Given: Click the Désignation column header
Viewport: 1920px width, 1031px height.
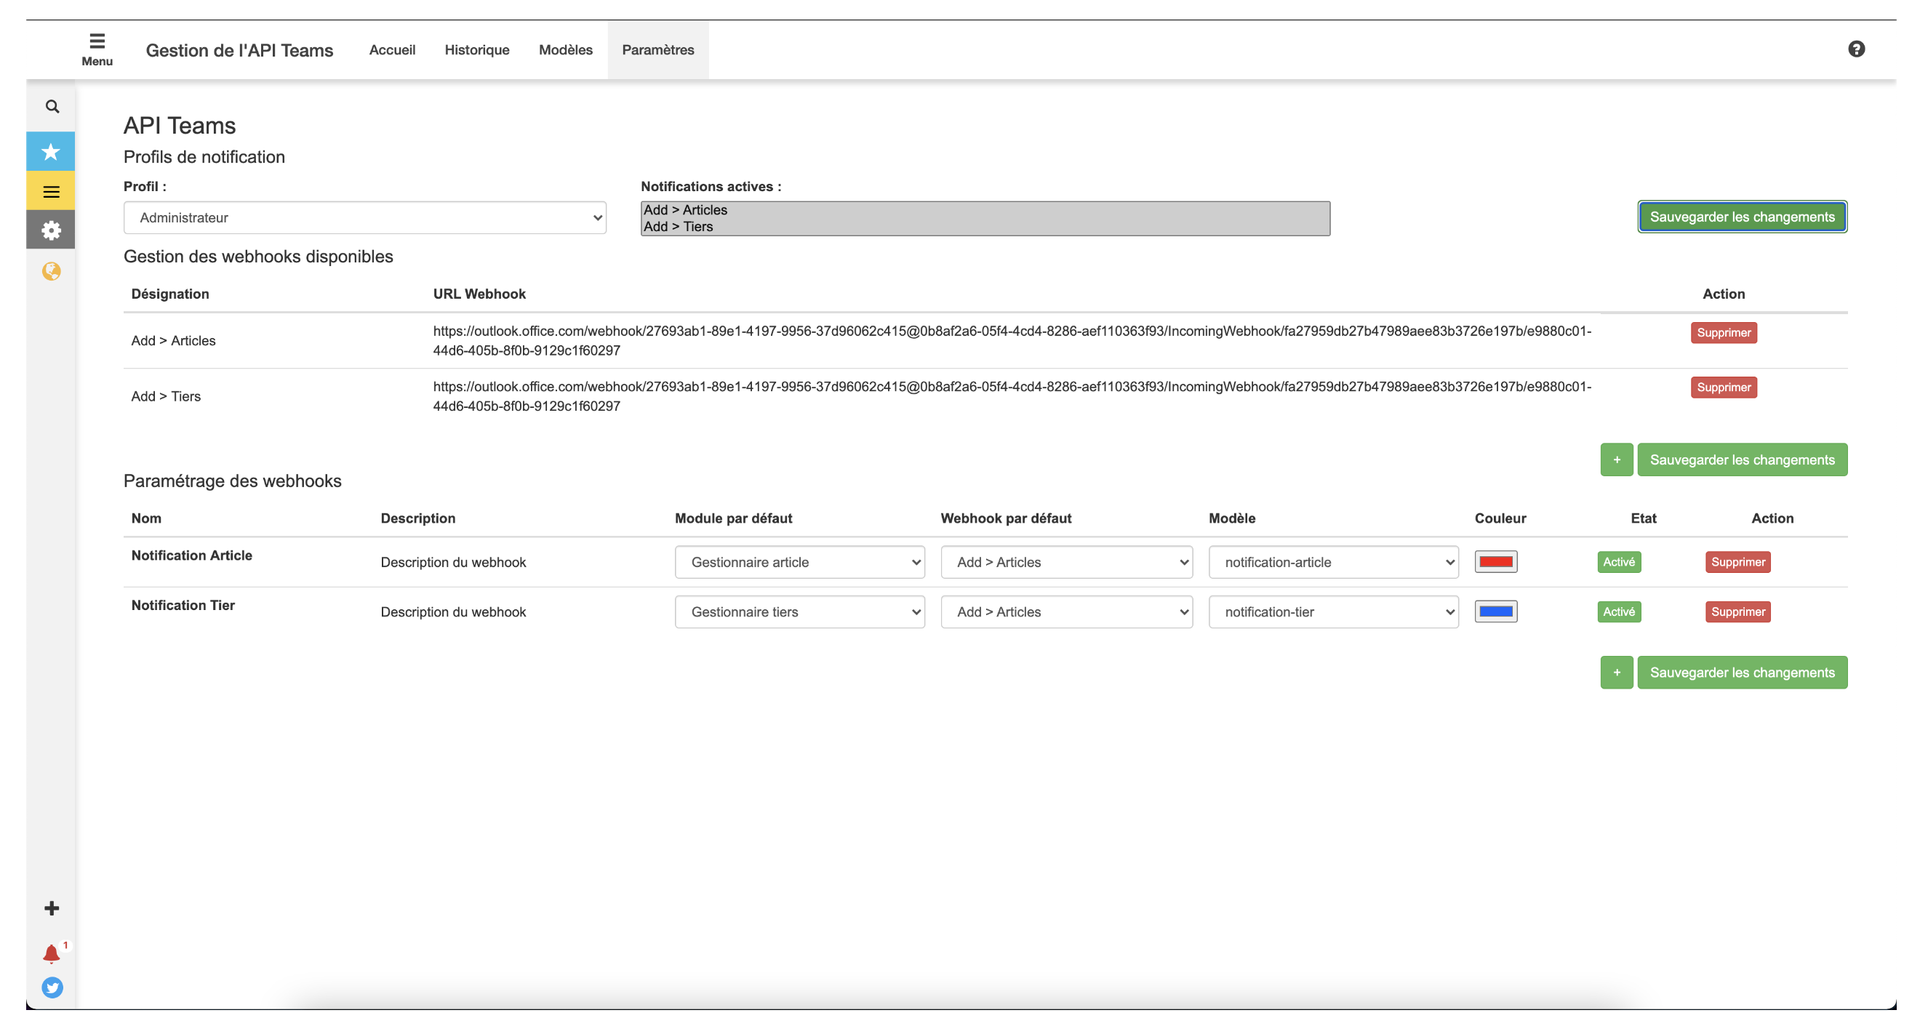Looking at the screenshot, I should coord(170,294).
